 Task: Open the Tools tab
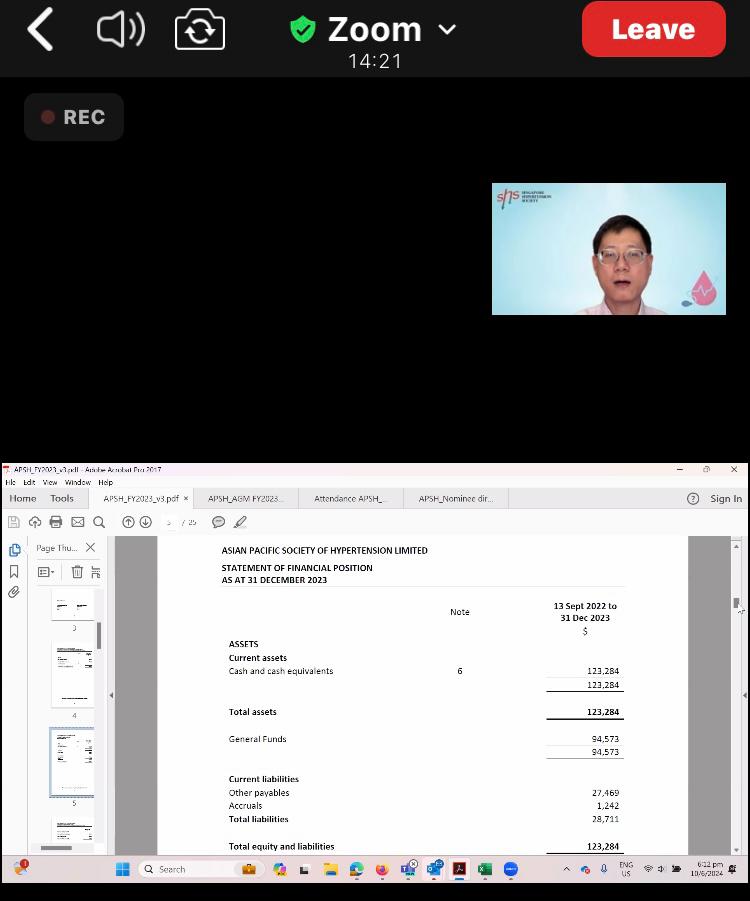pos(62,498)
